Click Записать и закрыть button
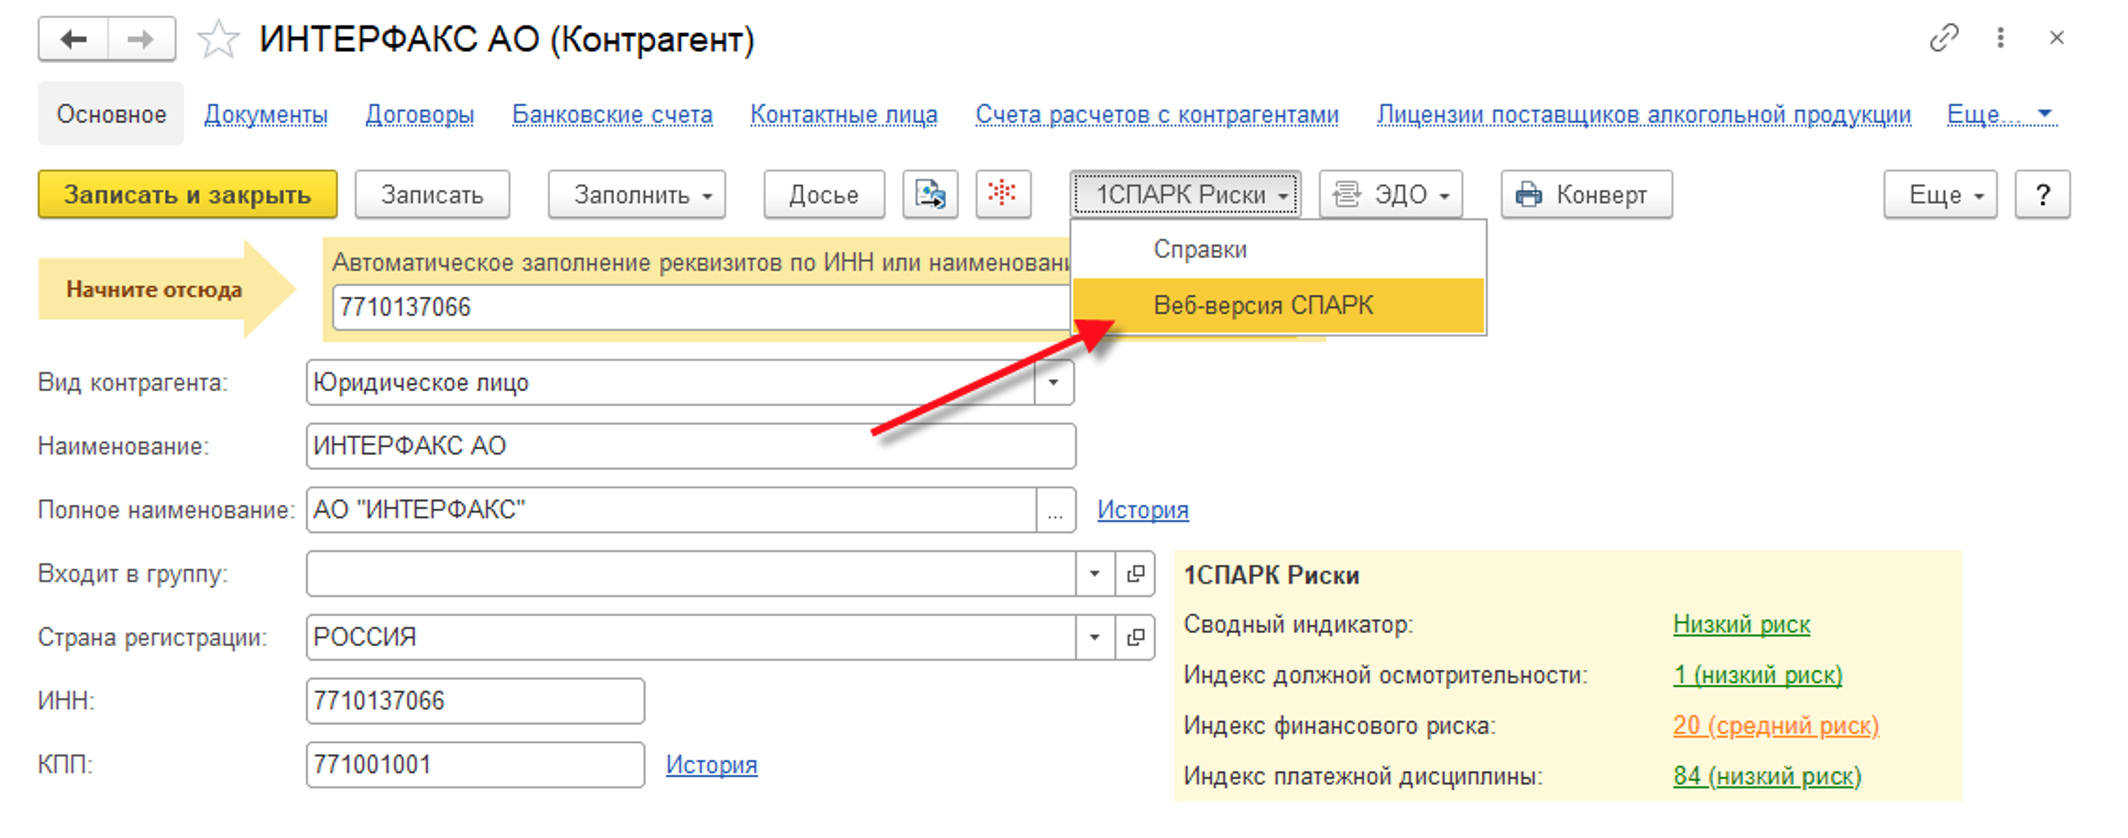Screen dimensions: 2128x838 (188, 194)
